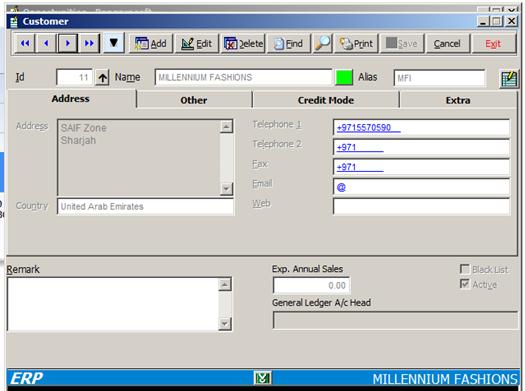Image resolution: width=525 pixels, height=391 pixels.
Task: Click the green color swatch beside Name
Action: [x=344, y=77]
